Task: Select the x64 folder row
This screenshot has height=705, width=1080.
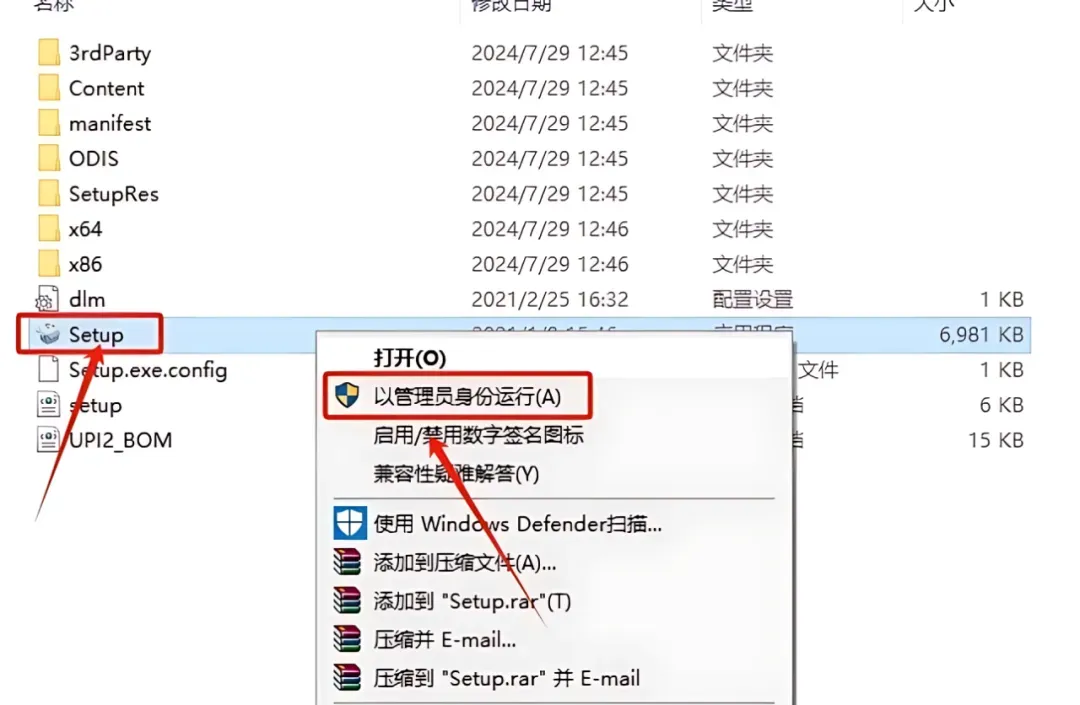Action: 530,229
